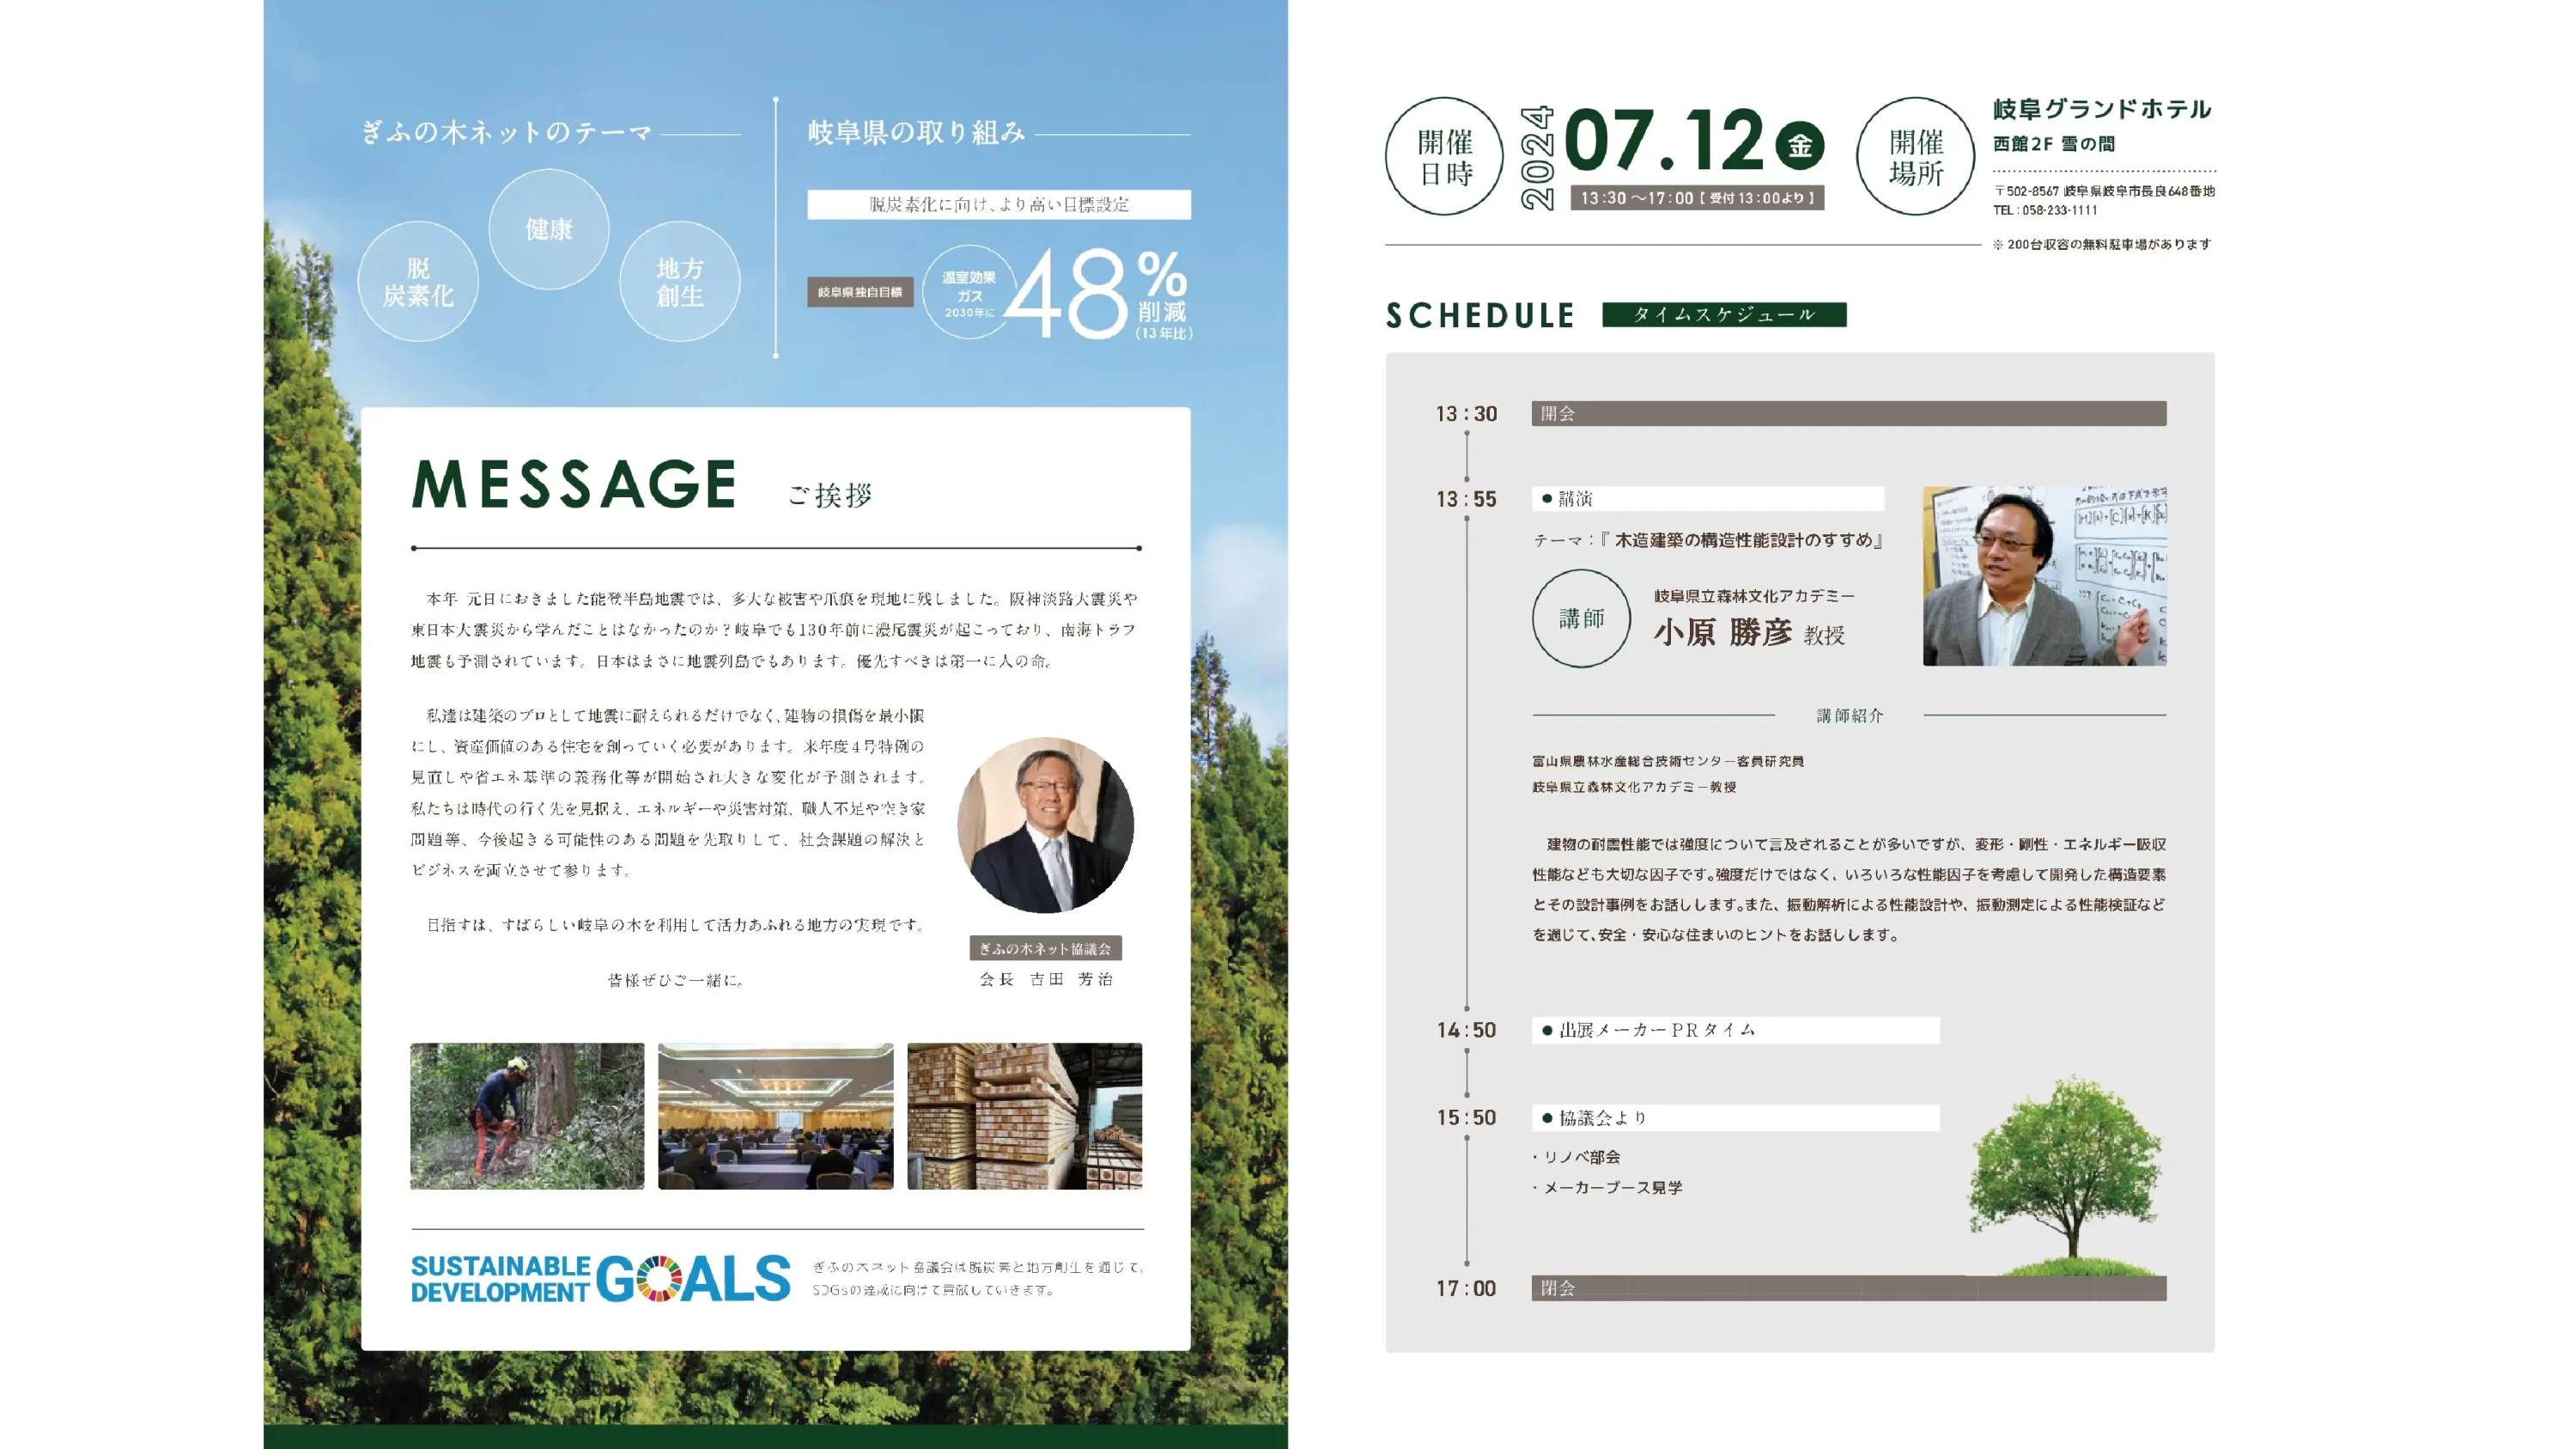Click the 脱炭素化 theme circle
This screenshot has height=1449, width=2576.
click(x=418, y=281)
